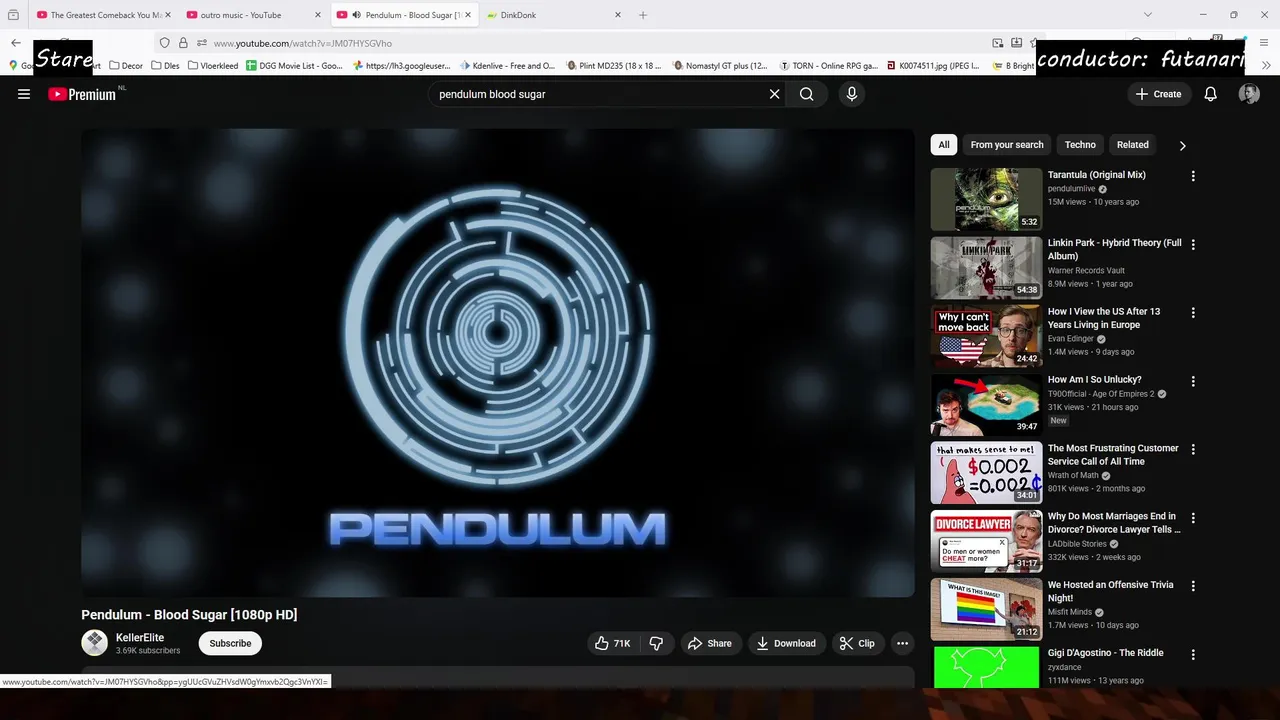This screenshot has width=1280, height=720.
Task: Open How Am I So Unlucky thumbnail
Action: (x=986, y=404)
